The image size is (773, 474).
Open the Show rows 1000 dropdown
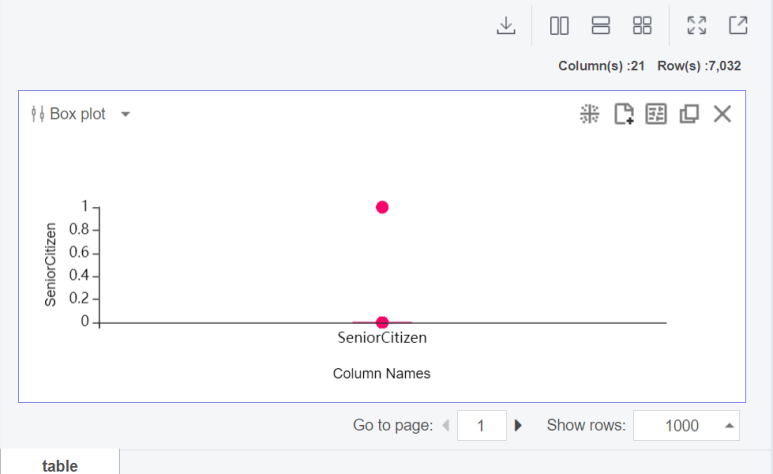(686, 425)
